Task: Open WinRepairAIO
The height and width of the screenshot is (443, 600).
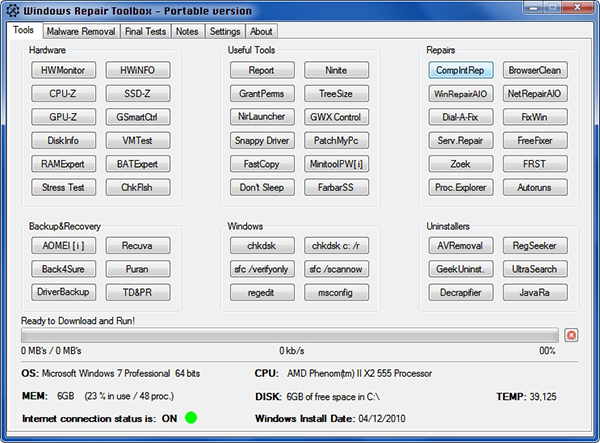Action: point(461,94)
